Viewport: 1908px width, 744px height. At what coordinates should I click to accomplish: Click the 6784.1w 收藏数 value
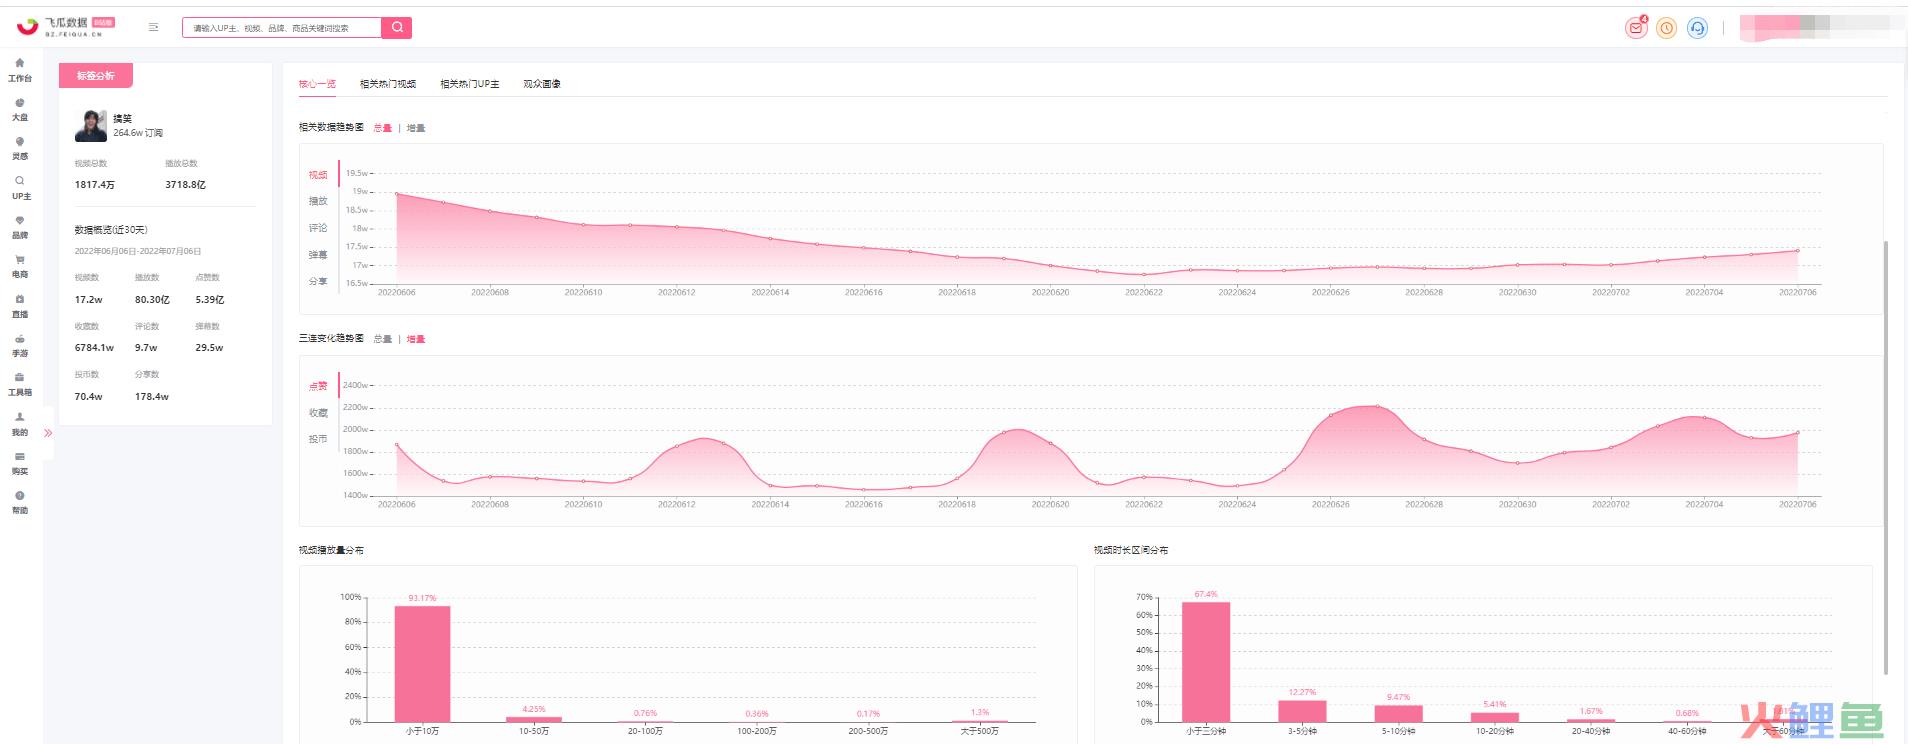point(94,348)
